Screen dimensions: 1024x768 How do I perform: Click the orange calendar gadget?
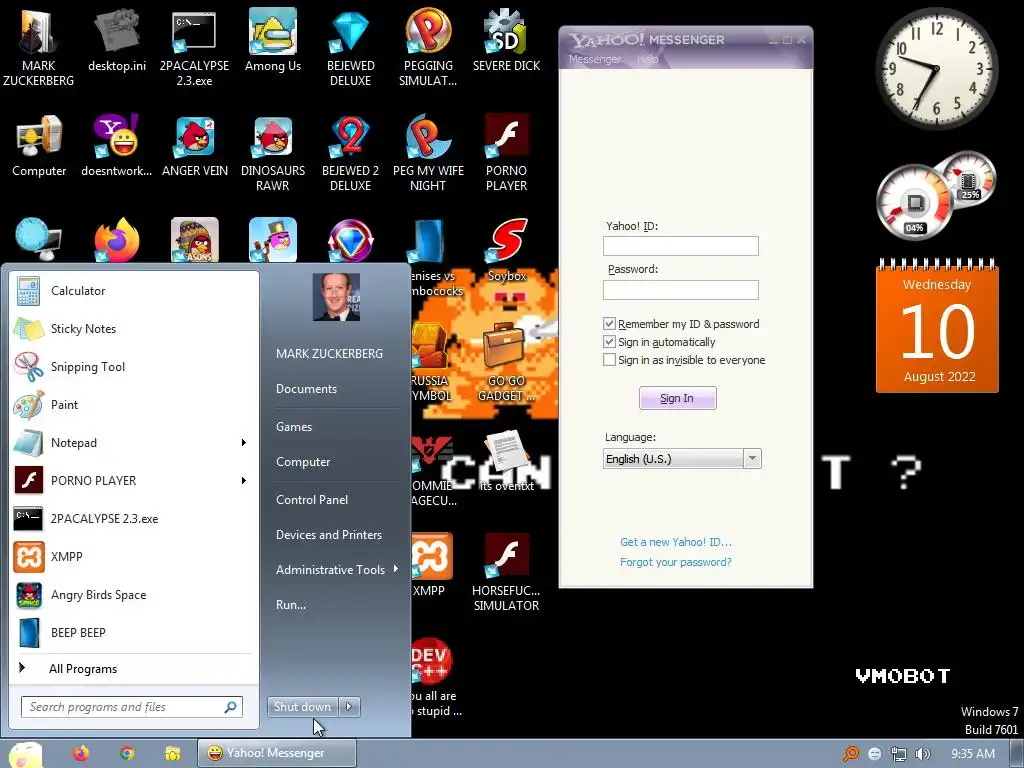937,327
